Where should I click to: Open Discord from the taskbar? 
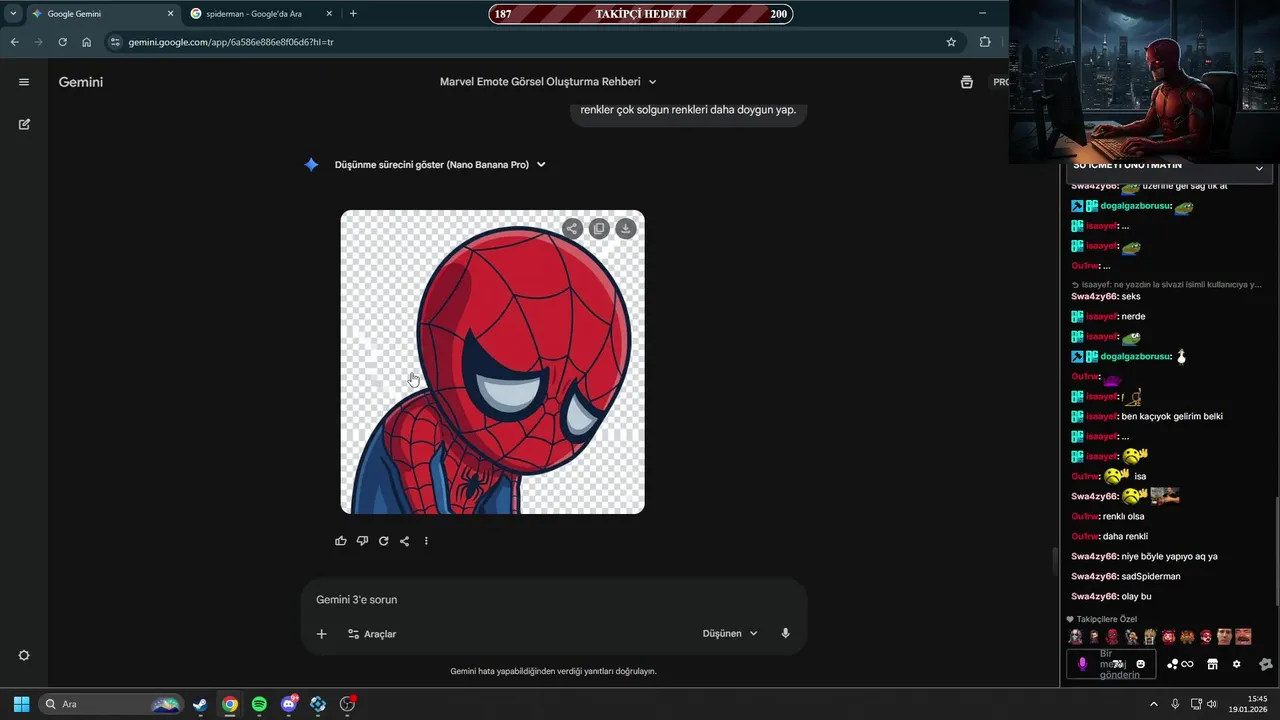tap(289, 704)
